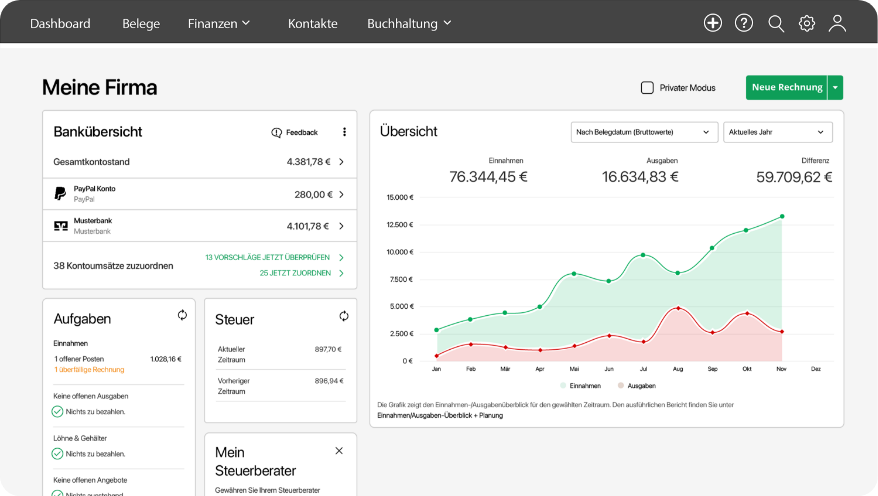Click Einnahmen data point for Nov

click(x=782, y=216)
